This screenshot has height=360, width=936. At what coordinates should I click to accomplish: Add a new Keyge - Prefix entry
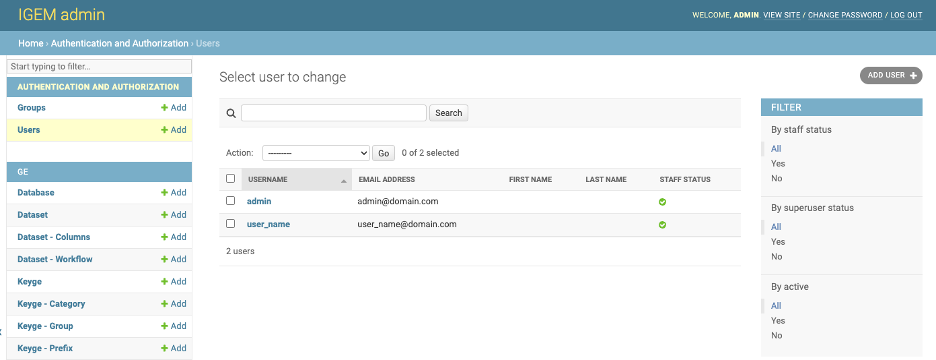174,348
